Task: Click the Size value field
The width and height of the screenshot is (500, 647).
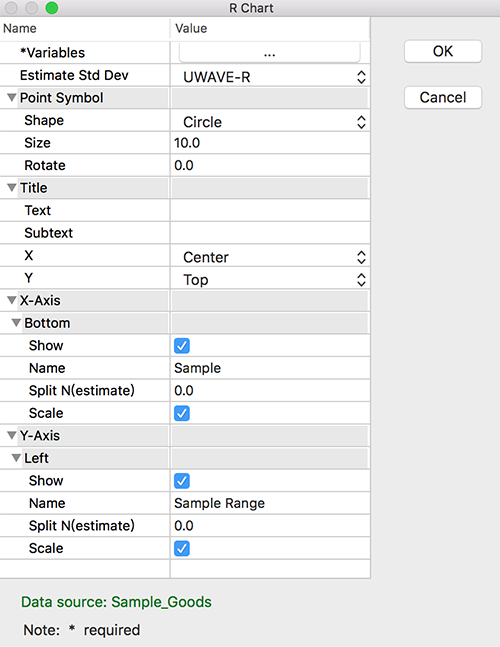Action: pos(270,143)
